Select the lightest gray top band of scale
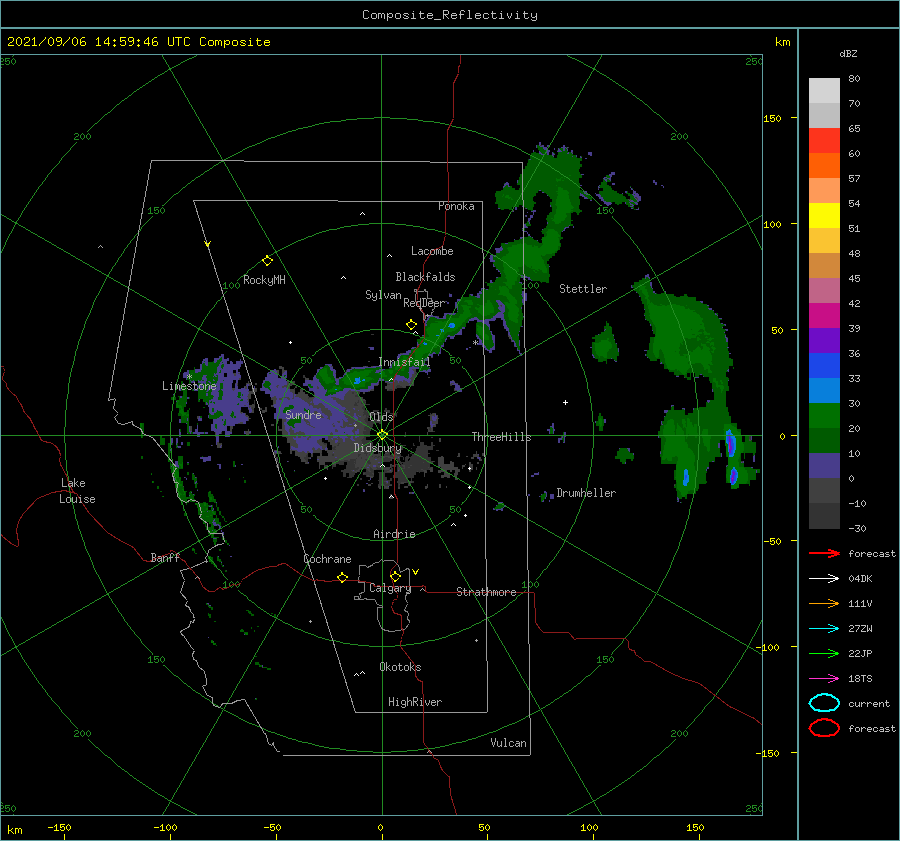This screenshot has width=900, height=841. pos(824,91)
